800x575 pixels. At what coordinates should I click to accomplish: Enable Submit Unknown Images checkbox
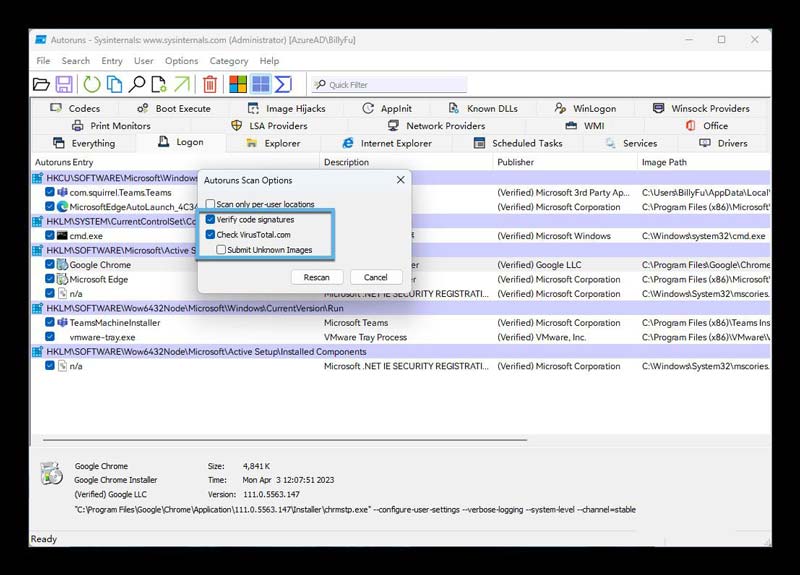[x=221, y=250]
